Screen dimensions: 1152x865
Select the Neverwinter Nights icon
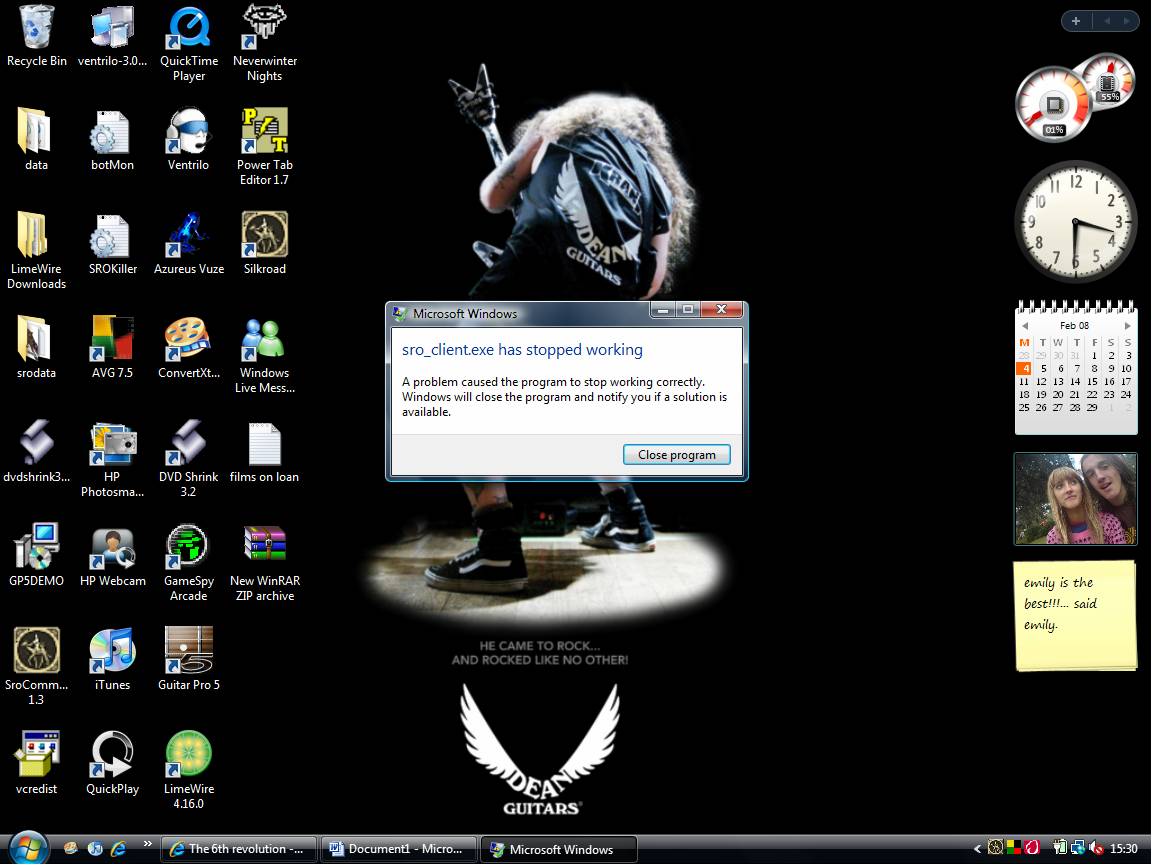click(265, 27)
